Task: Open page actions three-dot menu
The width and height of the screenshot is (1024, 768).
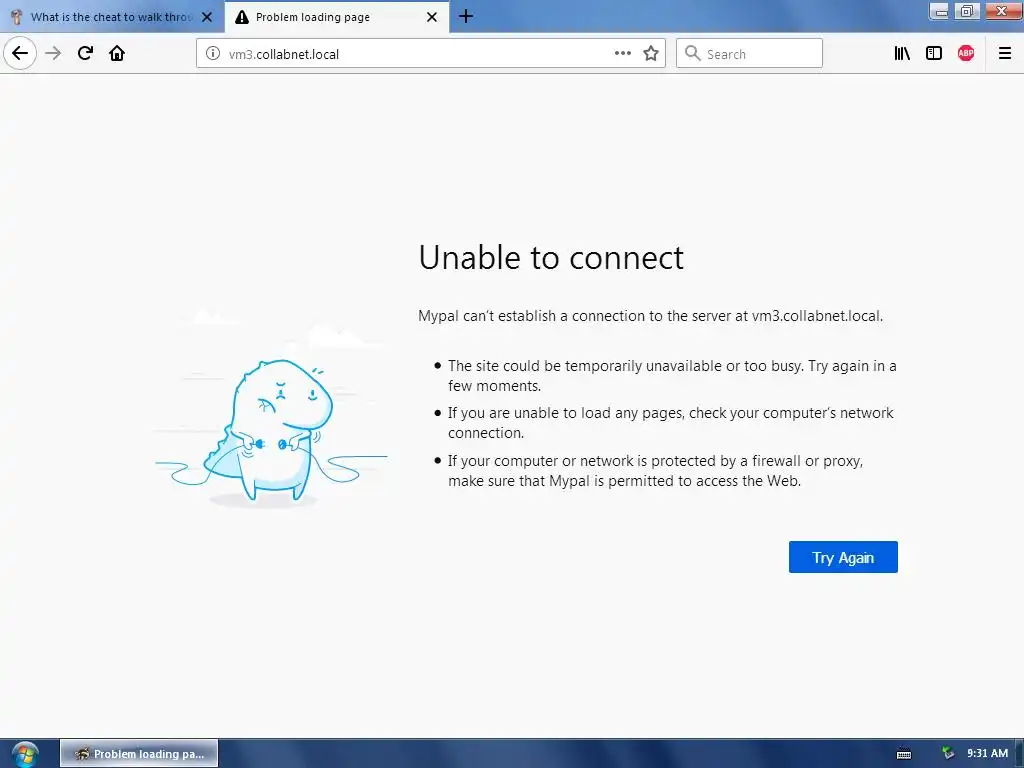Action: click(622, 54)
